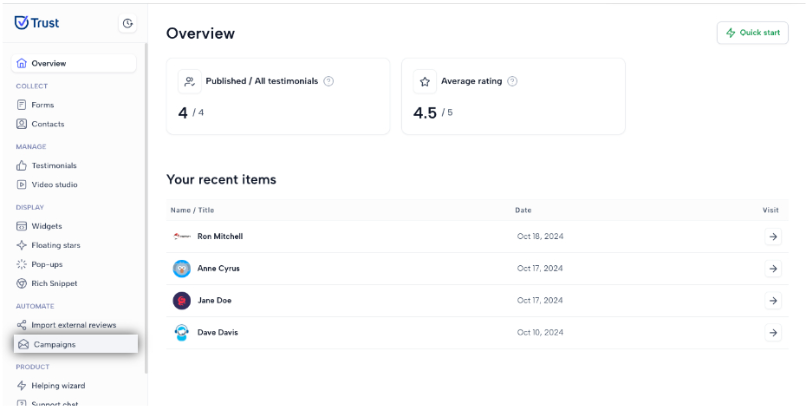Click the date Oct 18, 2024
807x407 pixels.
click(540, 237)
